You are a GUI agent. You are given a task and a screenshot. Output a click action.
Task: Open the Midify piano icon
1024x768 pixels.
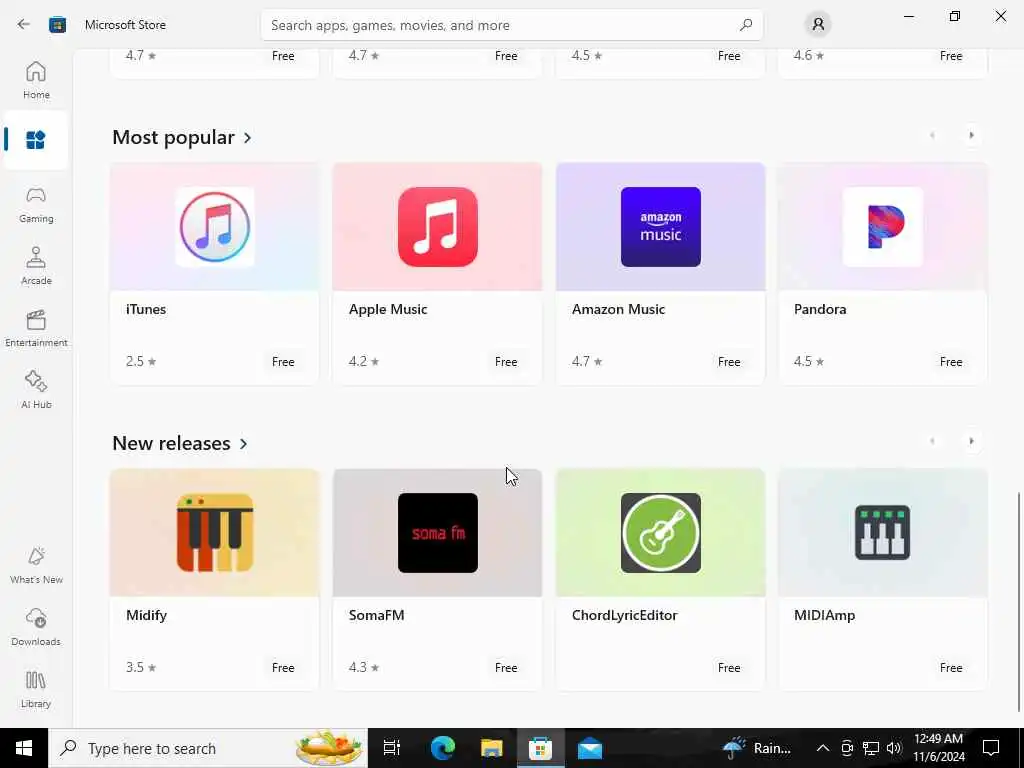tap(215, 533)
